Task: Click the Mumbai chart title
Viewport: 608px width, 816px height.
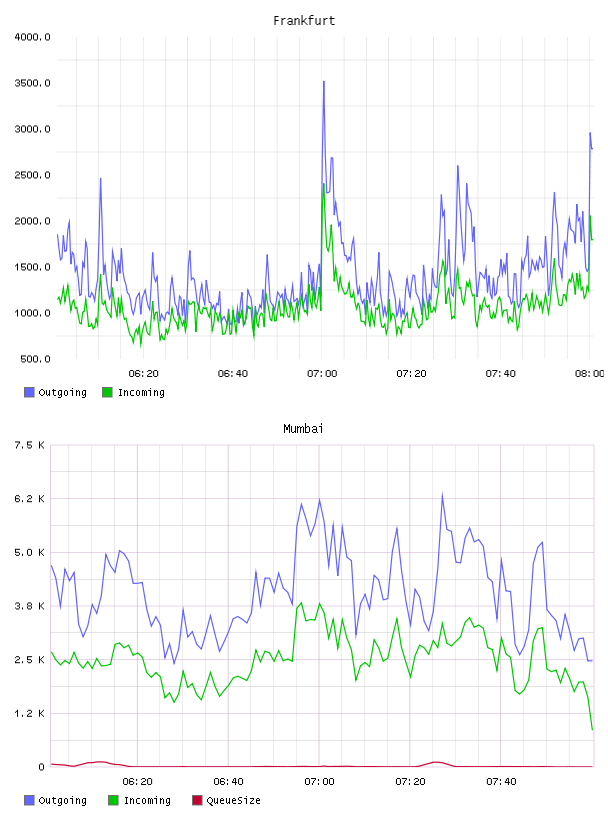Action: 303,429
